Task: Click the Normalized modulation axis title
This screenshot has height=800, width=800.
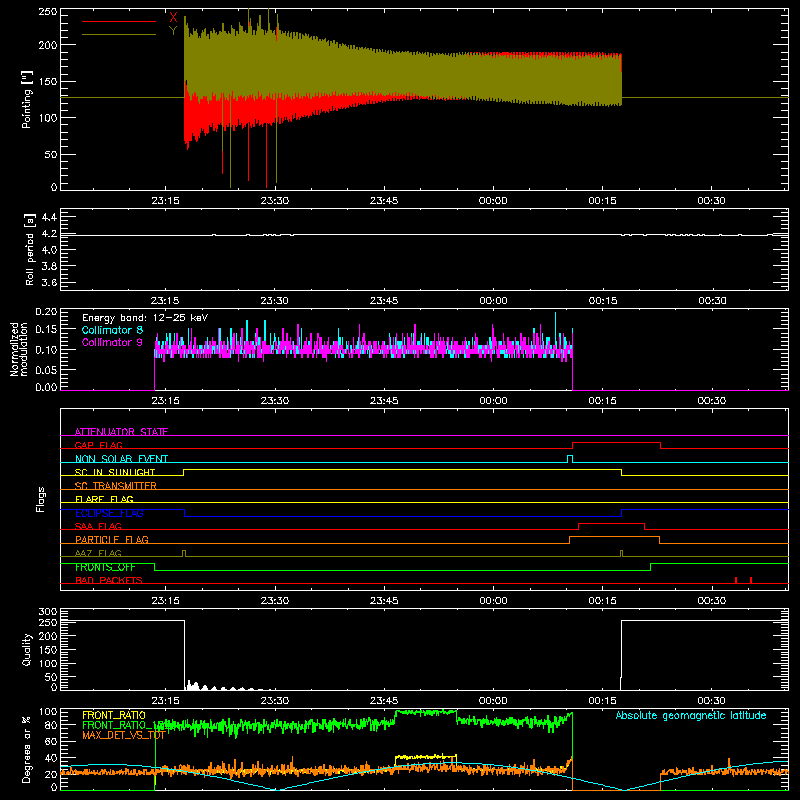Action: 19,349
